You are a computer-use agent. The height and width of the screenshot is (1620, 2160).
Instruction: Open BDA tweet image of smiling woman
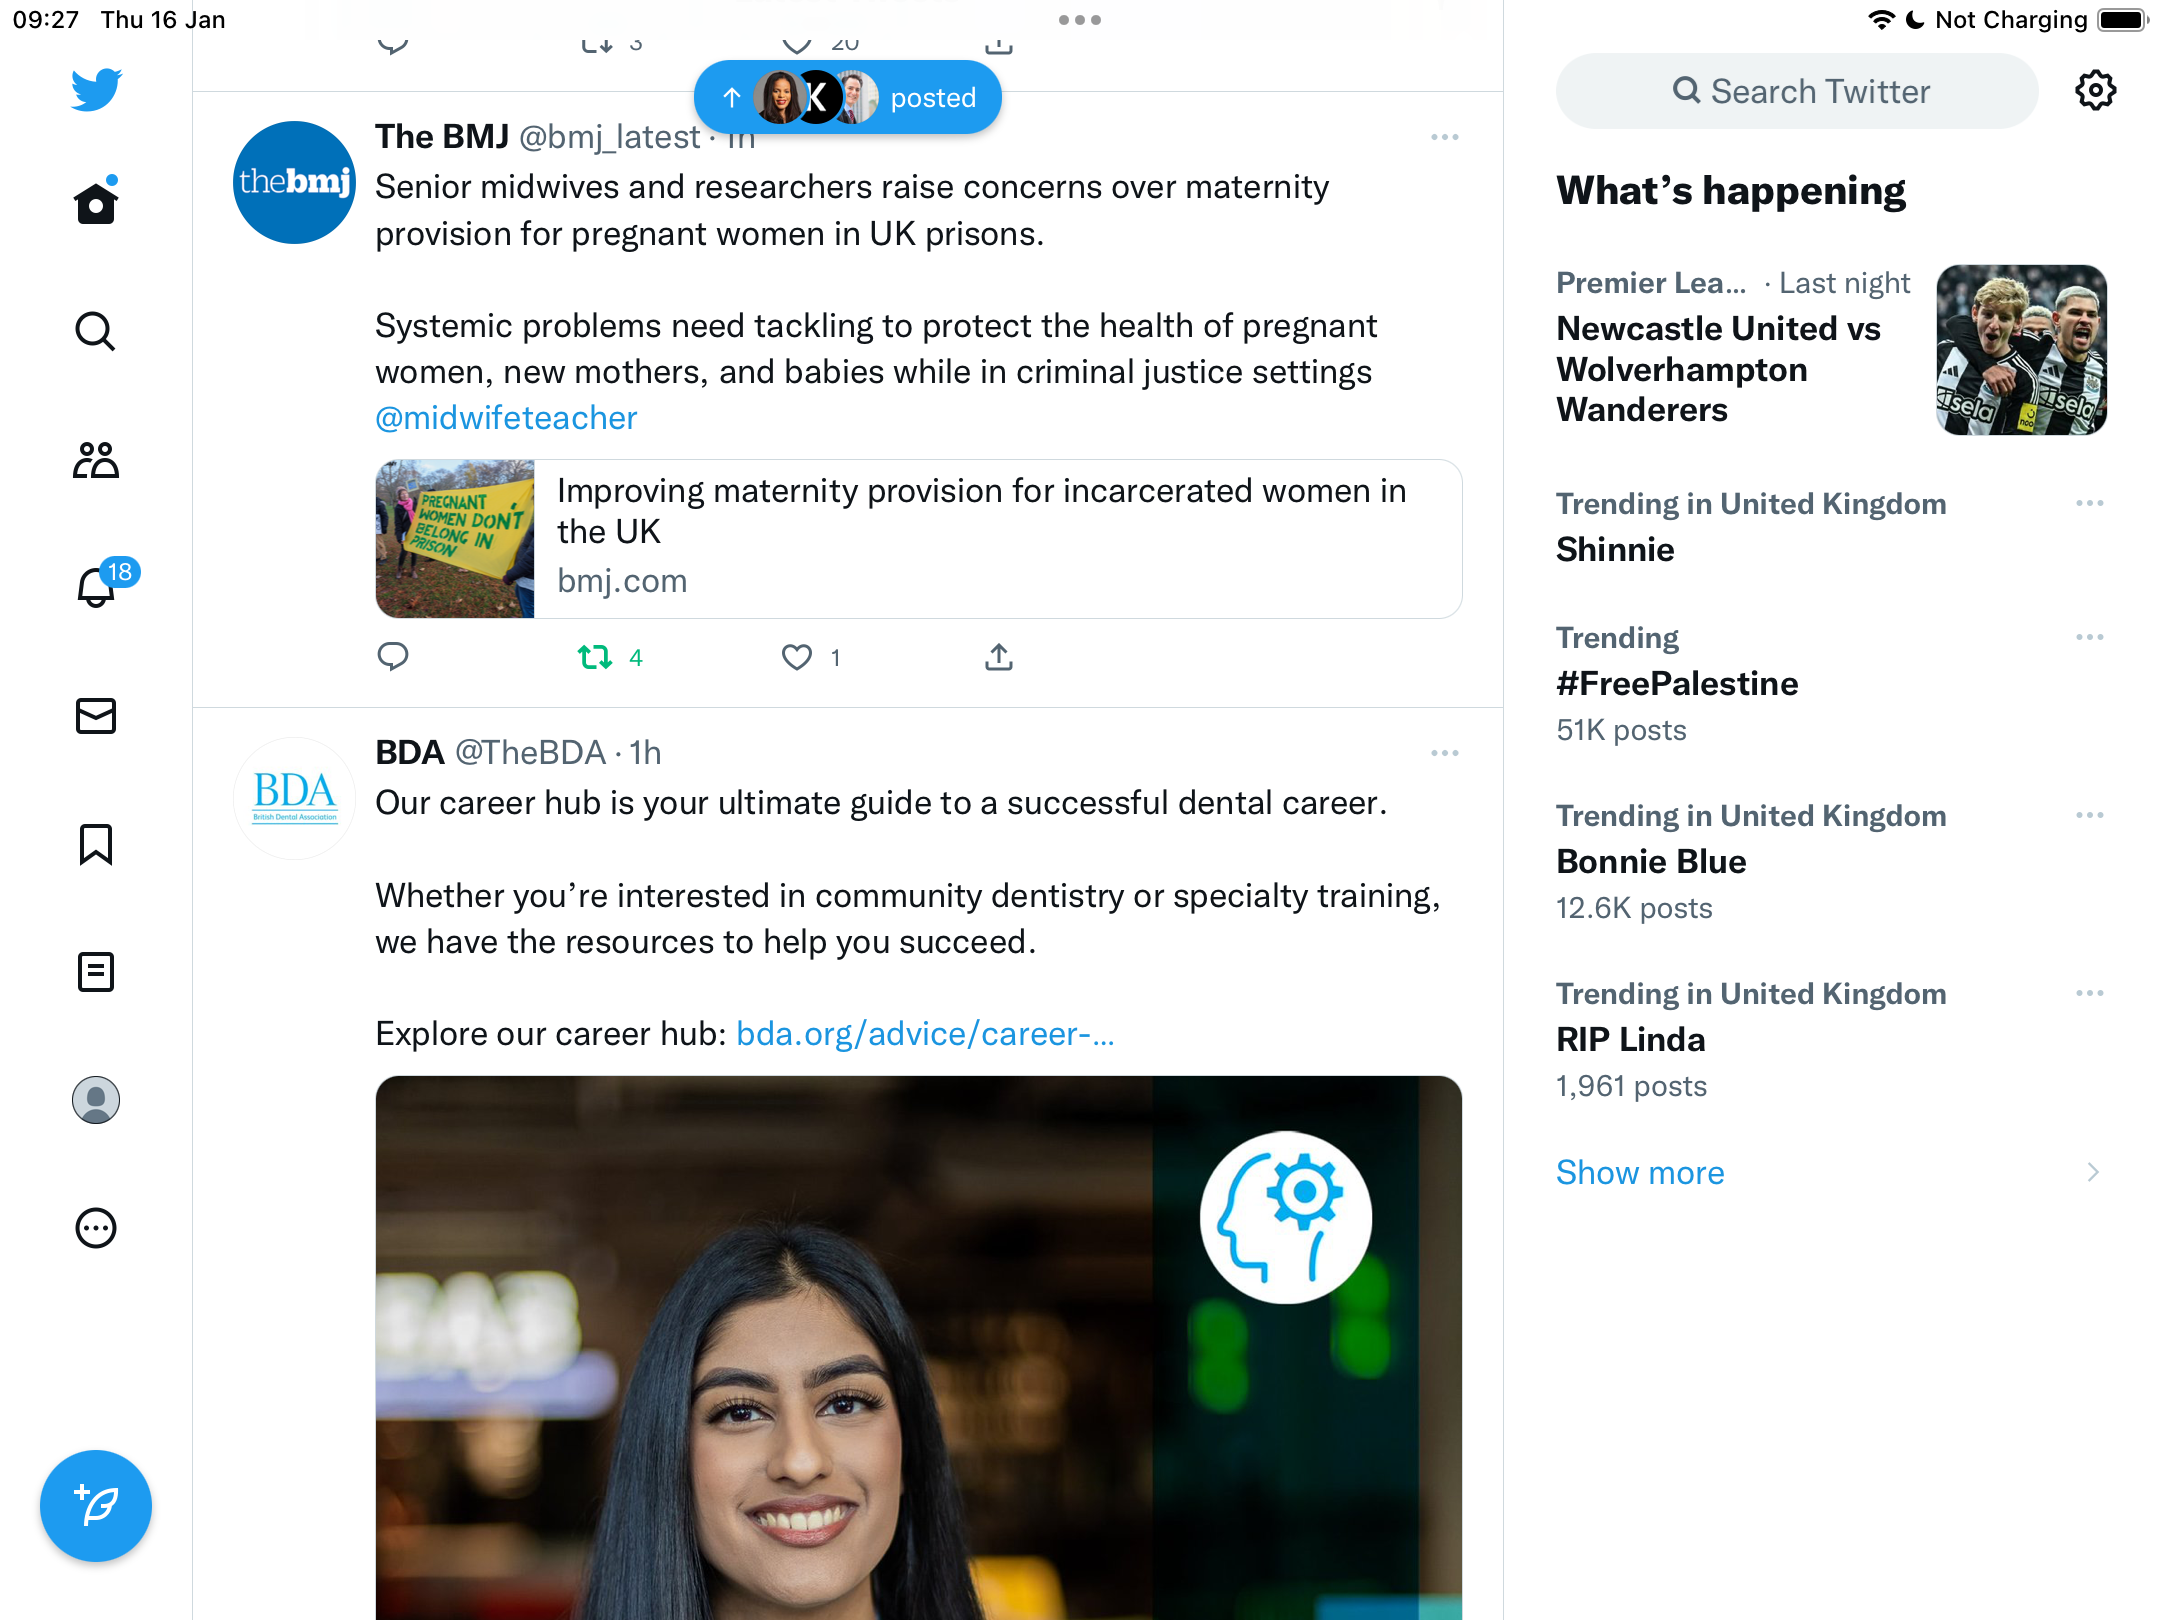pos(919,1348)
